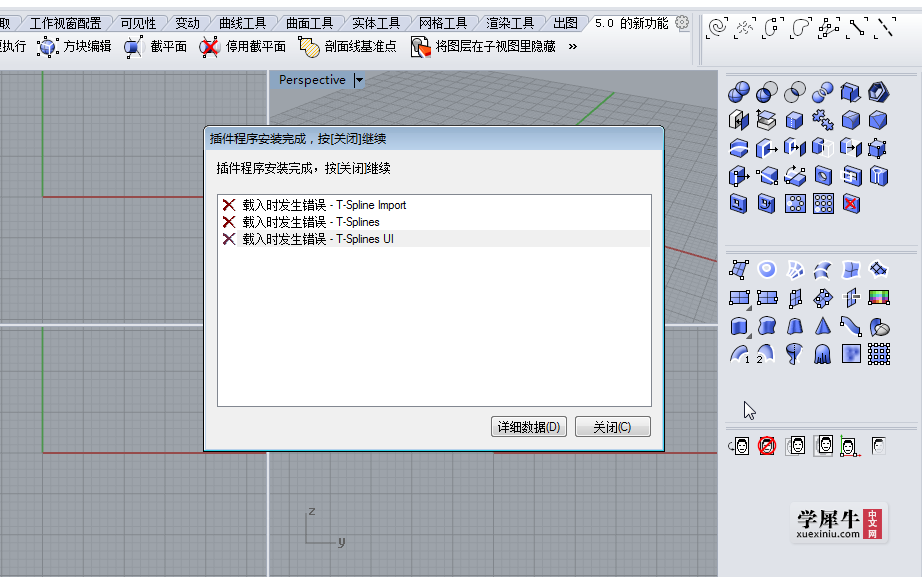This screenshot has width=922, height=577.
Task: Switch to 实体工具 tab
Action: (x=376, y=24)
